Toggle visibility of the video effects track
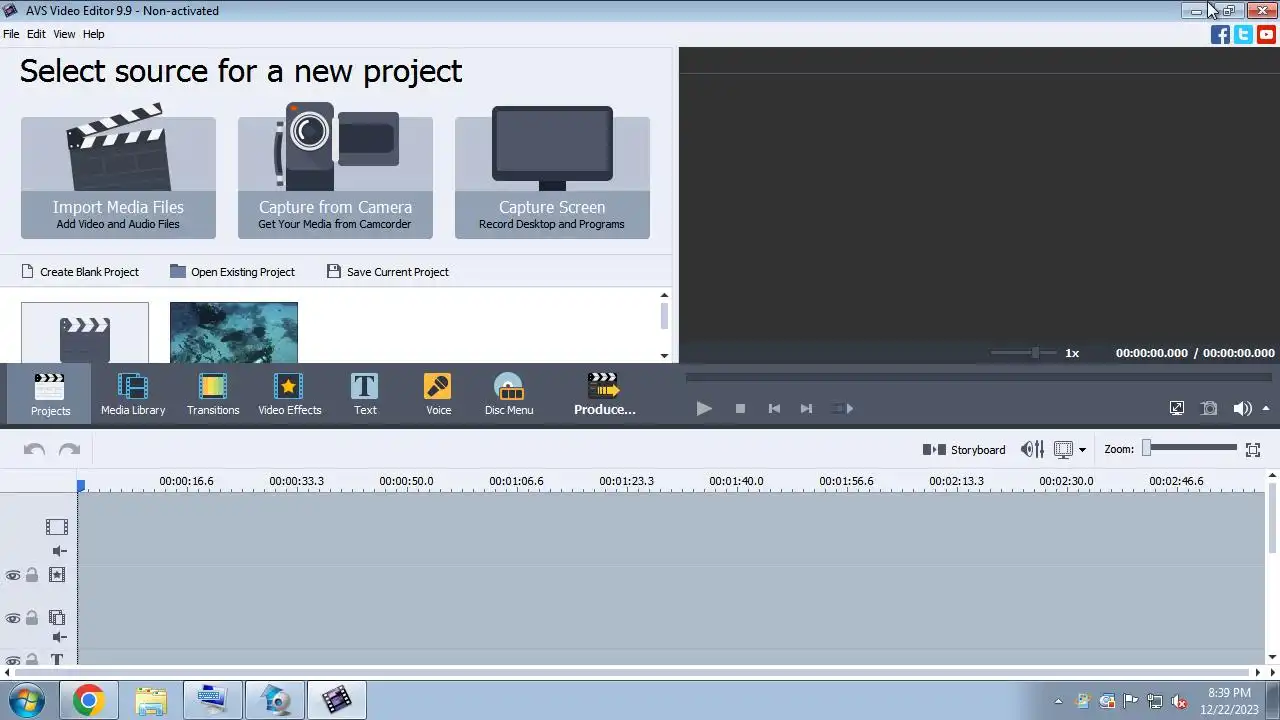 click(13, 576)
